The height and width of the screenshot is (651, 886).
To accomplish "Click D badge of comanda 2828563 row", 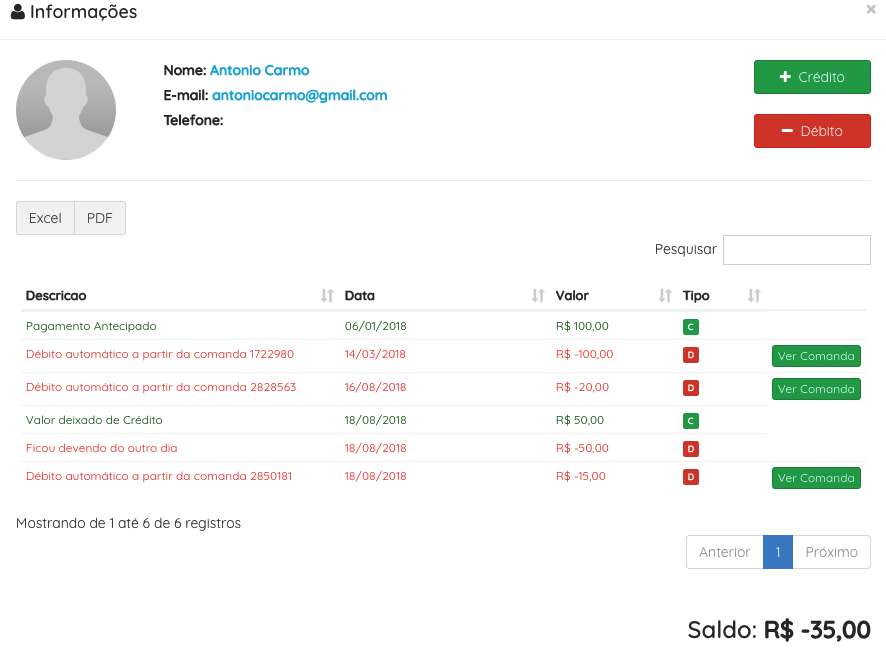I will [690, 388].
